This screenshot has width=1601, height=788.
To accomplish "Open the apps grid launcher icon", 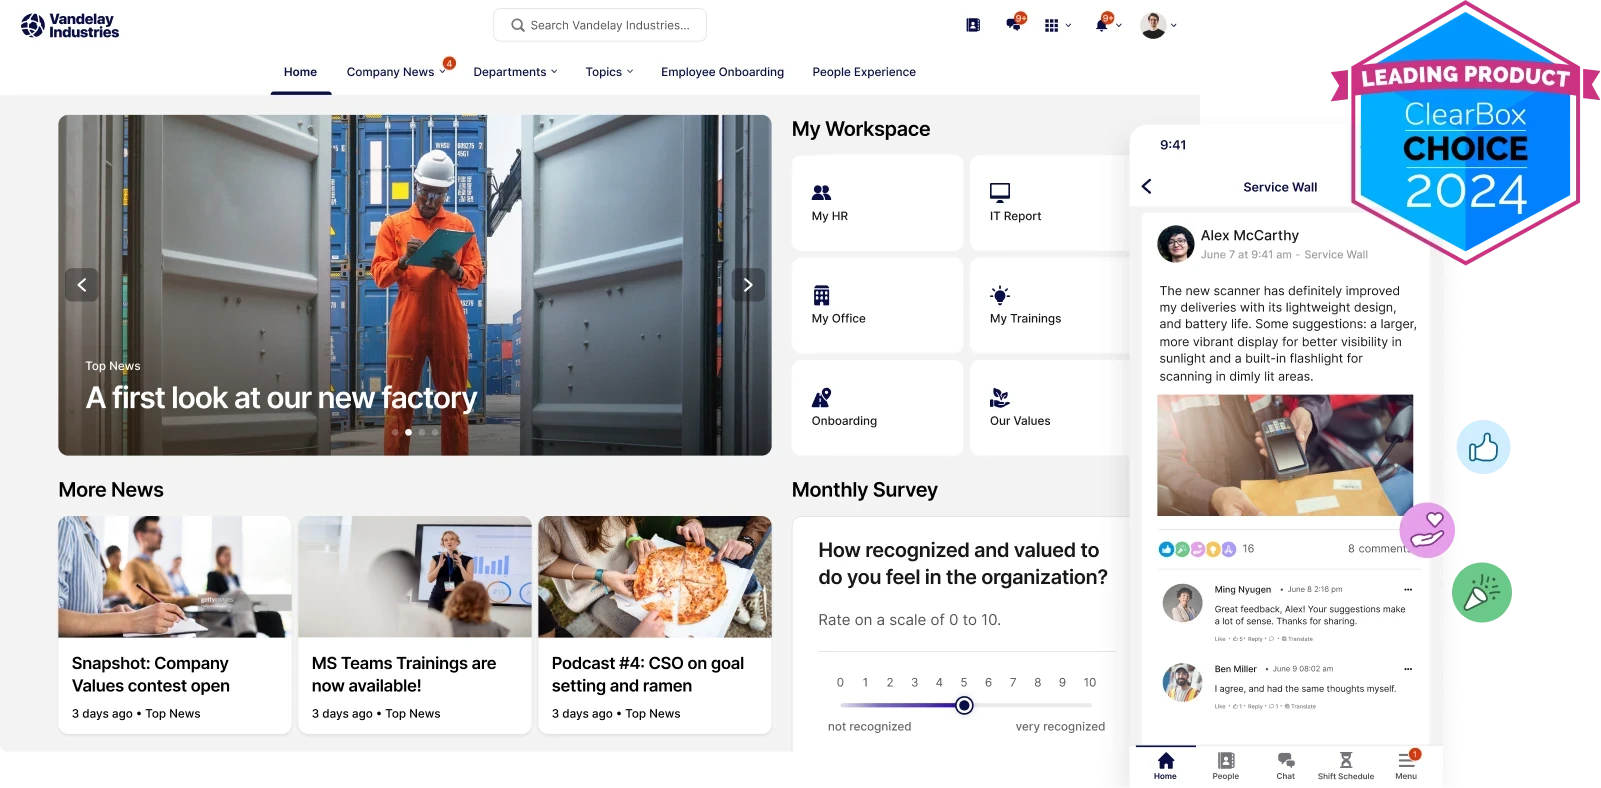I will [1051, 25].
